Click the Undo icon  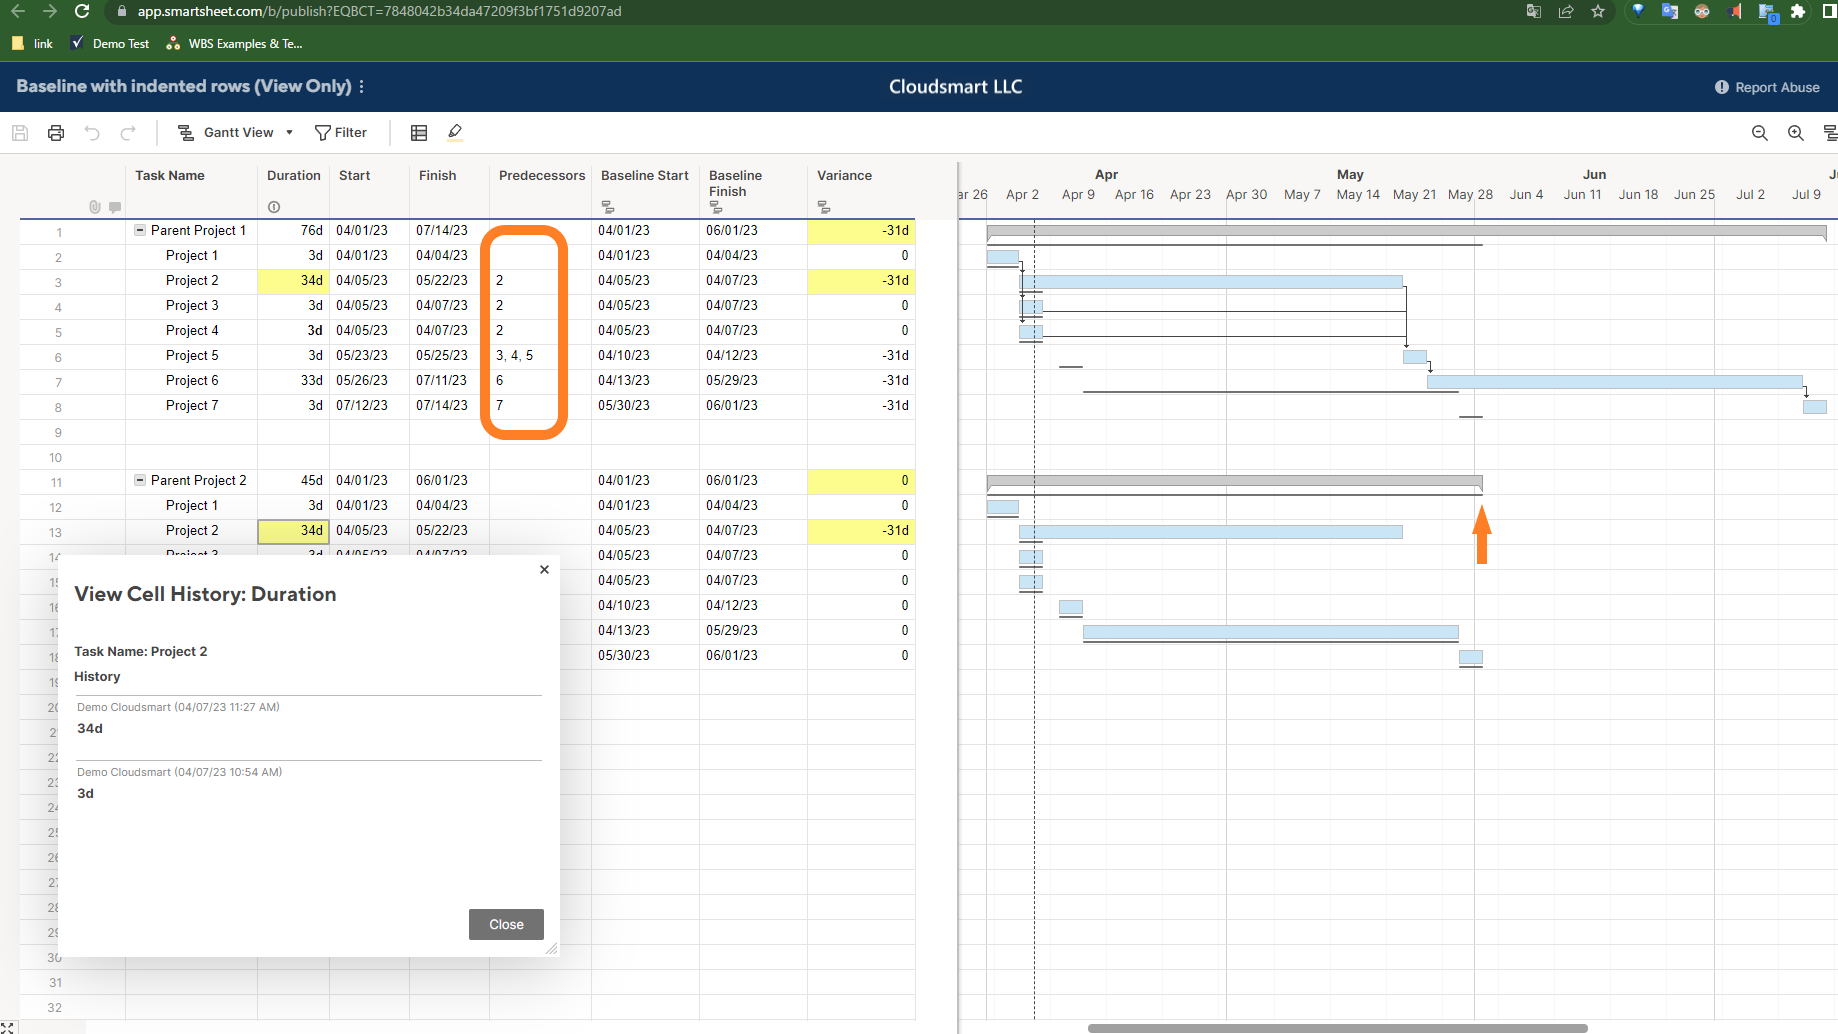92,132
